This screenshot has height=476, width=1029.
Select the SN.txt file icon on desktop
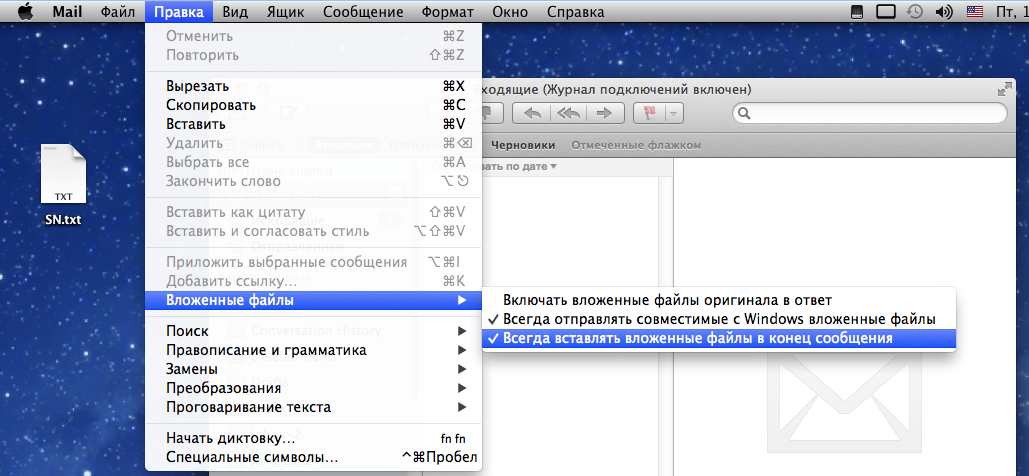[64, 174]
